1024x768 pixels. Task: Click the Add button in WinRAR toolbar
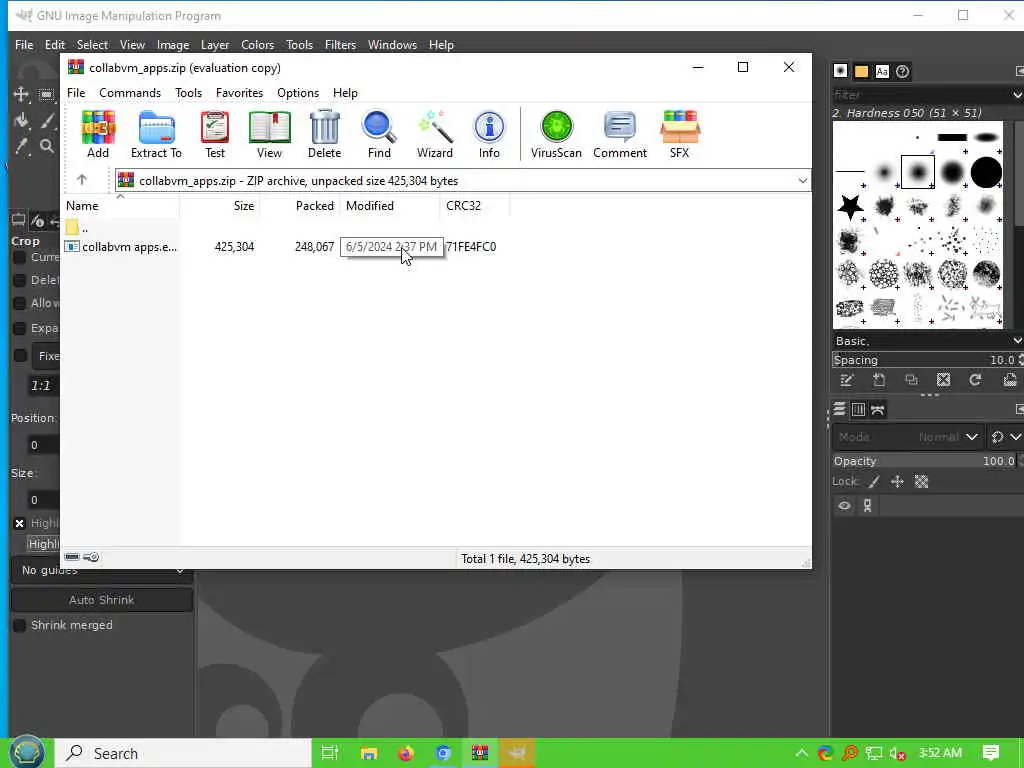click(98, 135)
